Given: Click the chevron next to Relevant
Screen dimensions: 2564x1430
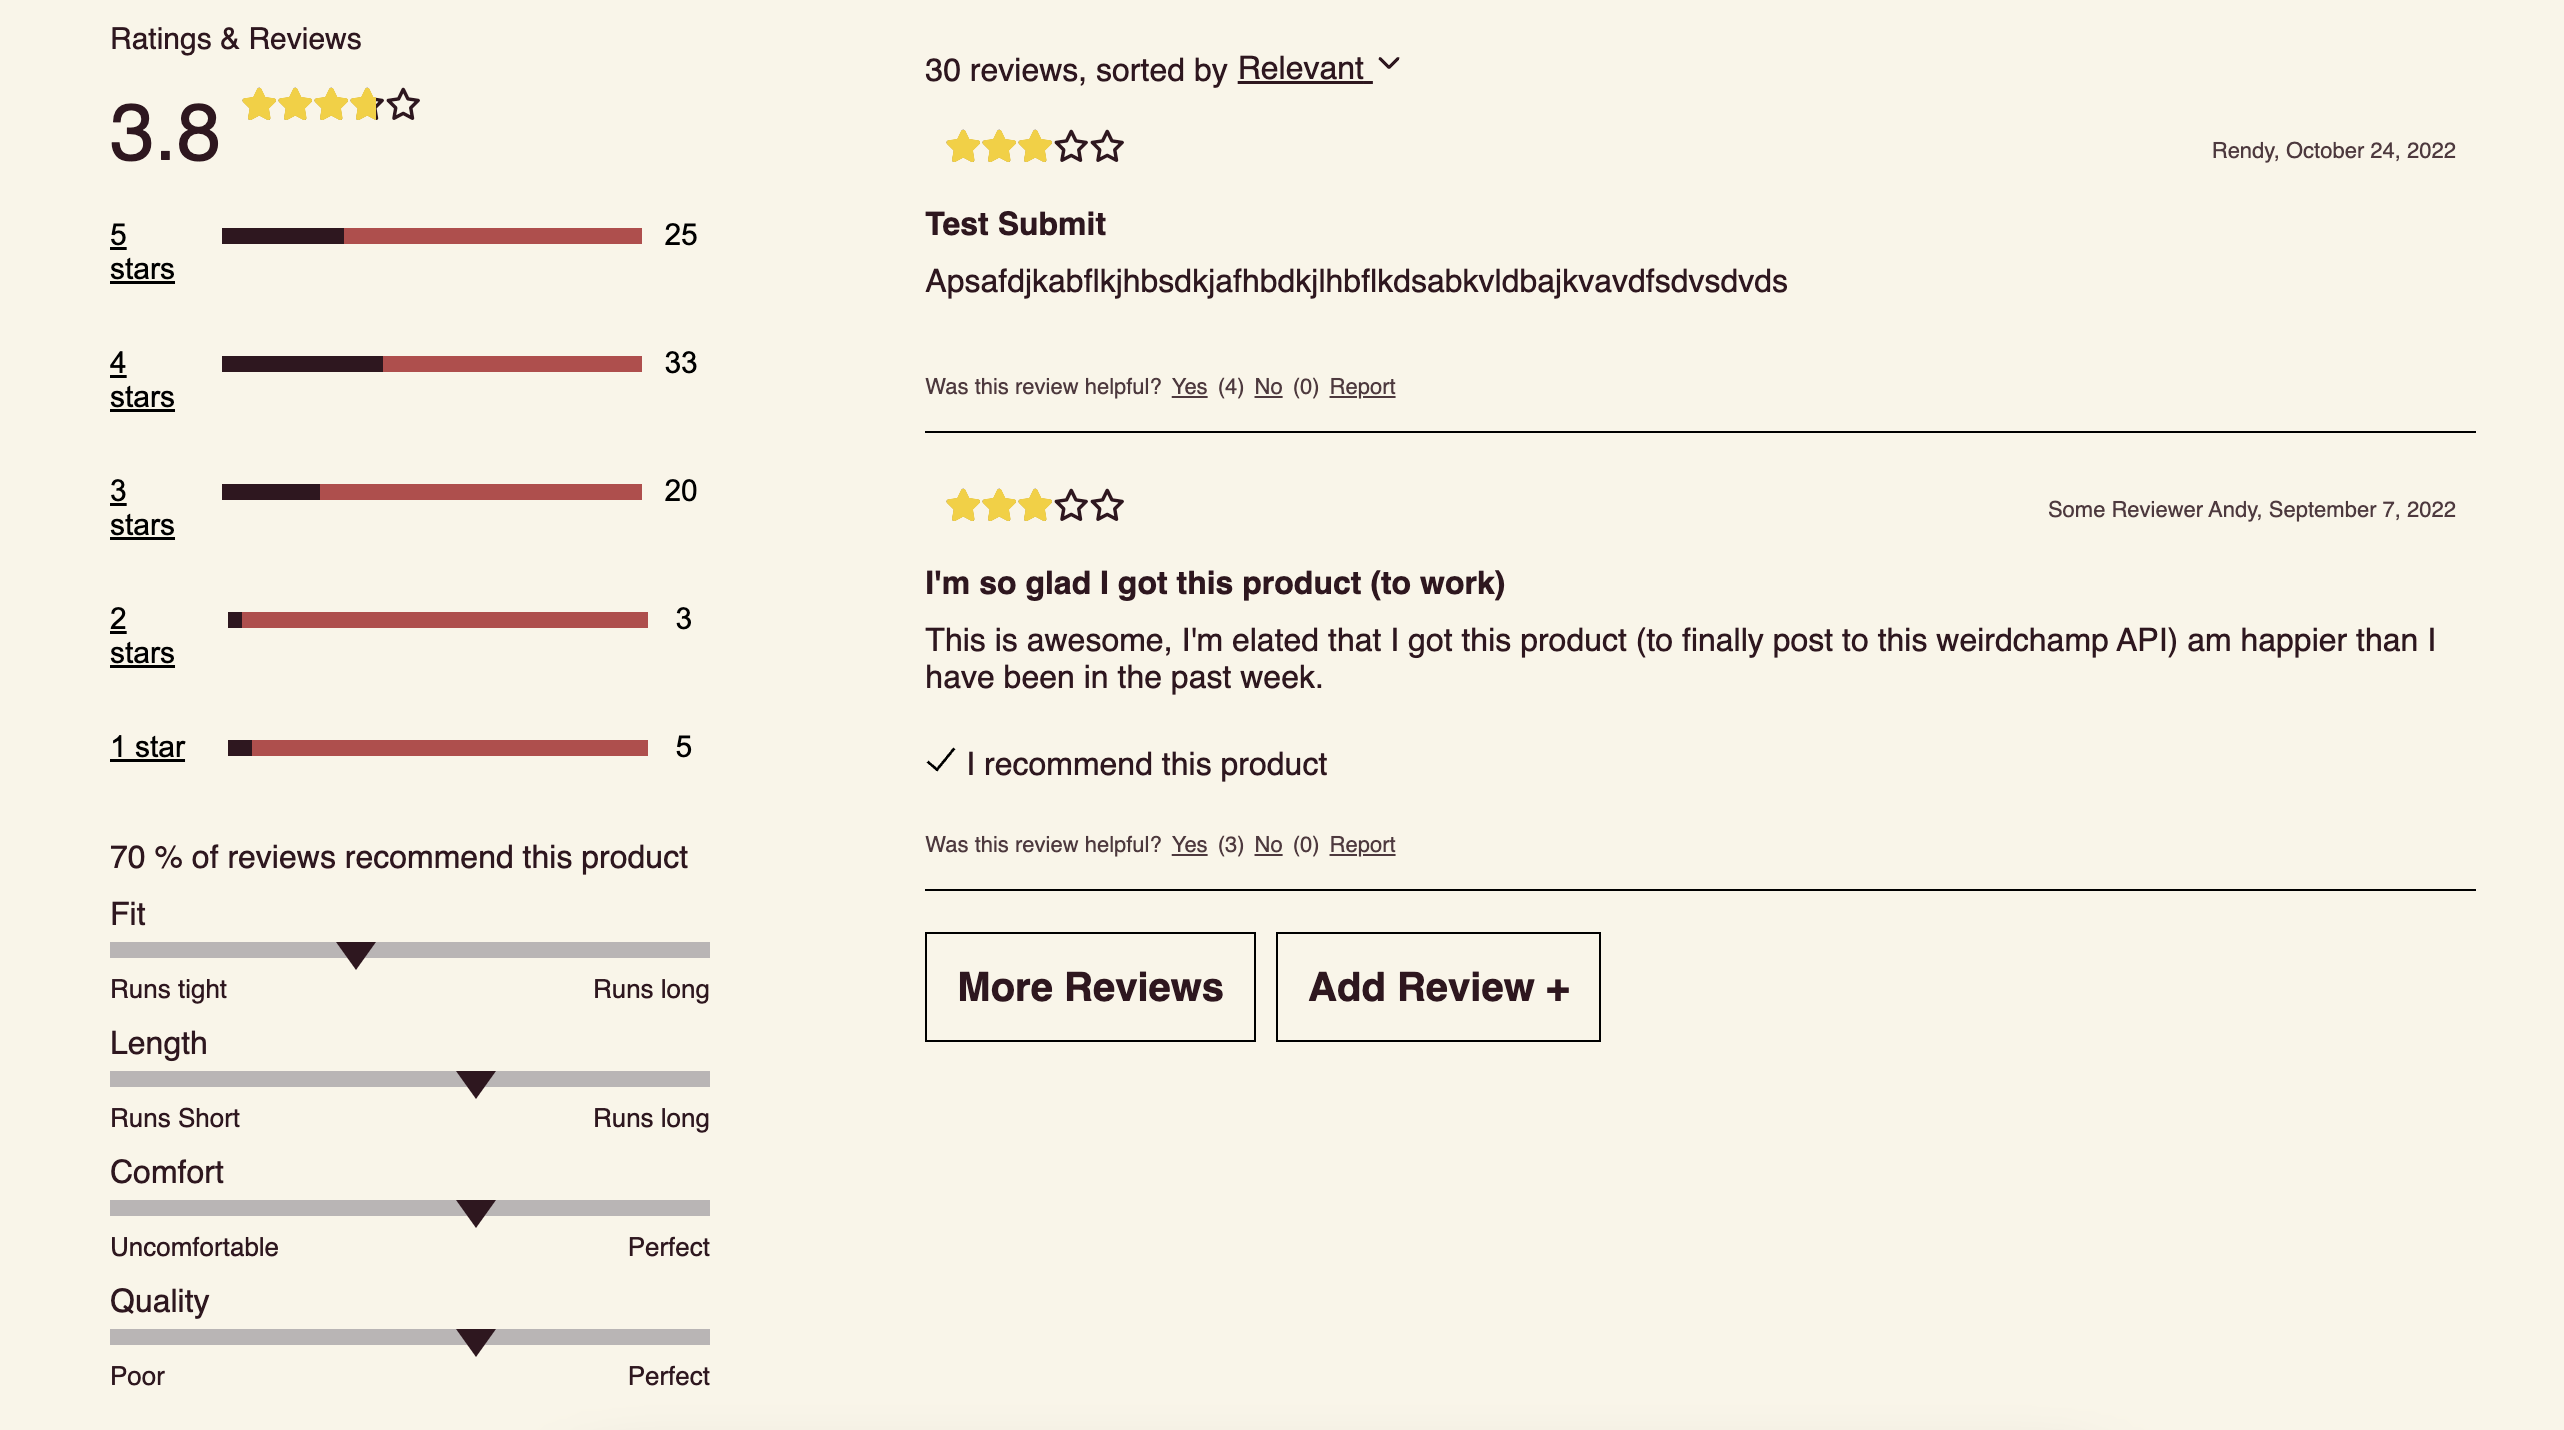Looking at the screenshot, I should pos(1389,65).
